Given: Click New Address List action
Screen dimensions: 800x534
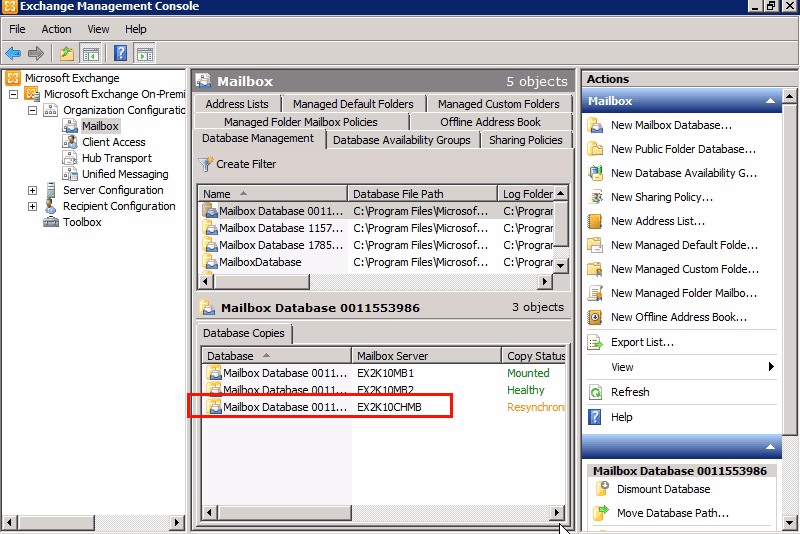Looking at the screenshot, I should click(x=658, y=221).
